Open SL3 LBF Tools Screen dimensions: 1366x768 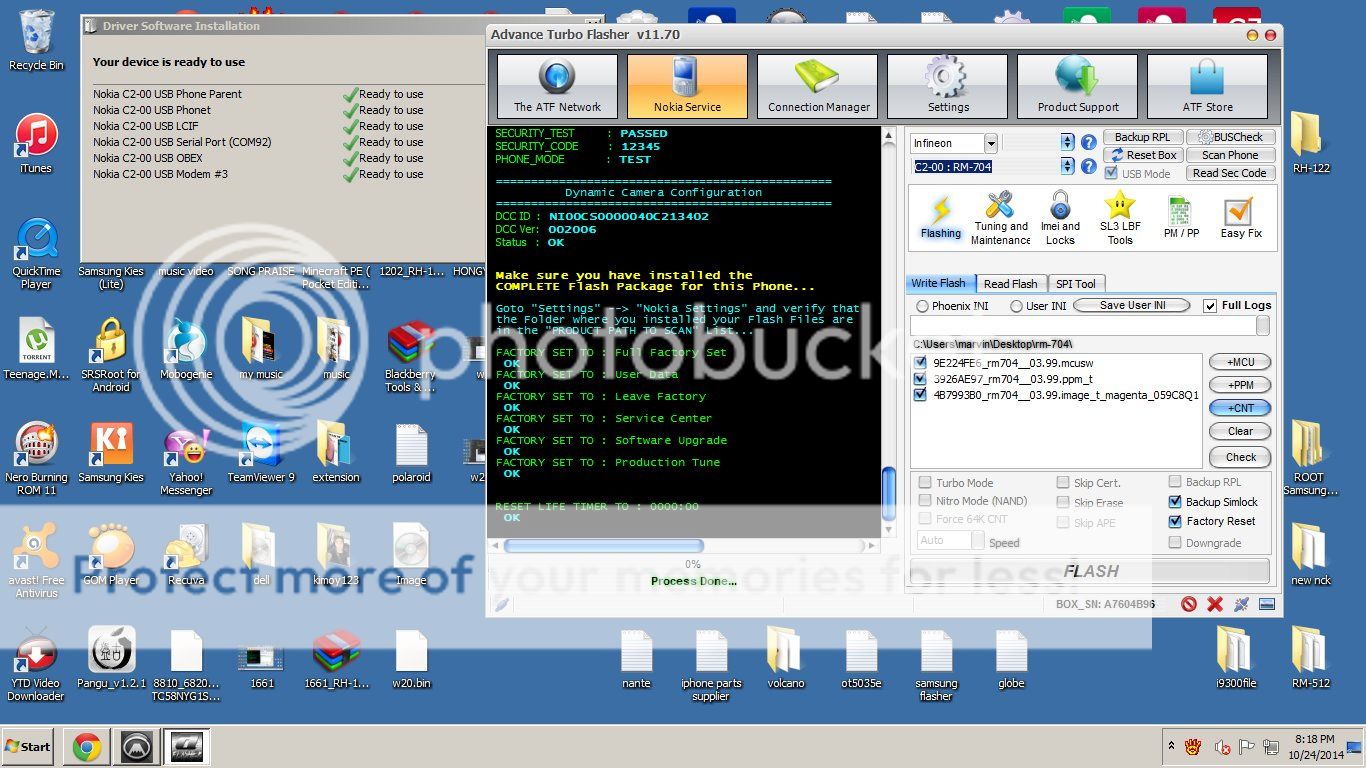[1120, 218]
